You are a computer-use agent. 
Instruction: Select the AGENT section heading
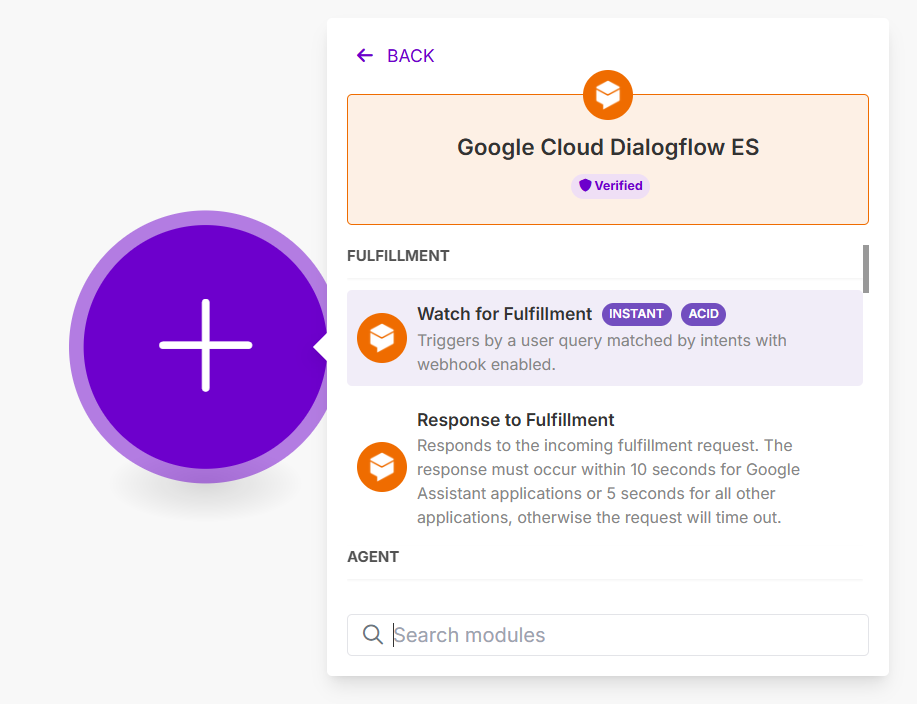coord(373,557)
